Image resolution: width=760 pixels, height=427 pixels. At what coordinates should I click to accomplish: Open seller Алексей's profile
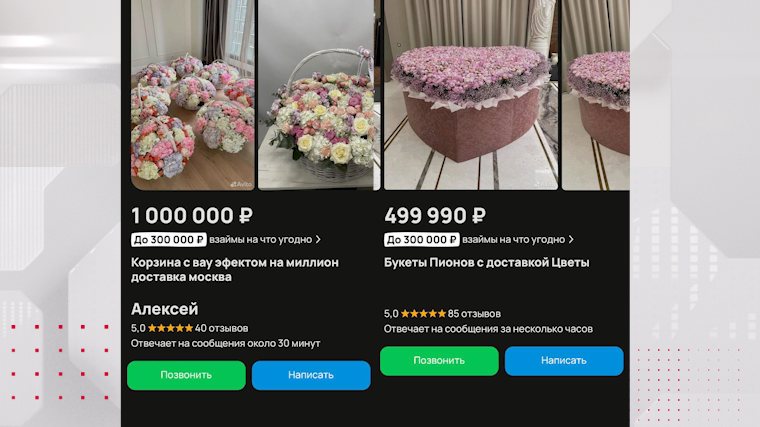(165, 309)
